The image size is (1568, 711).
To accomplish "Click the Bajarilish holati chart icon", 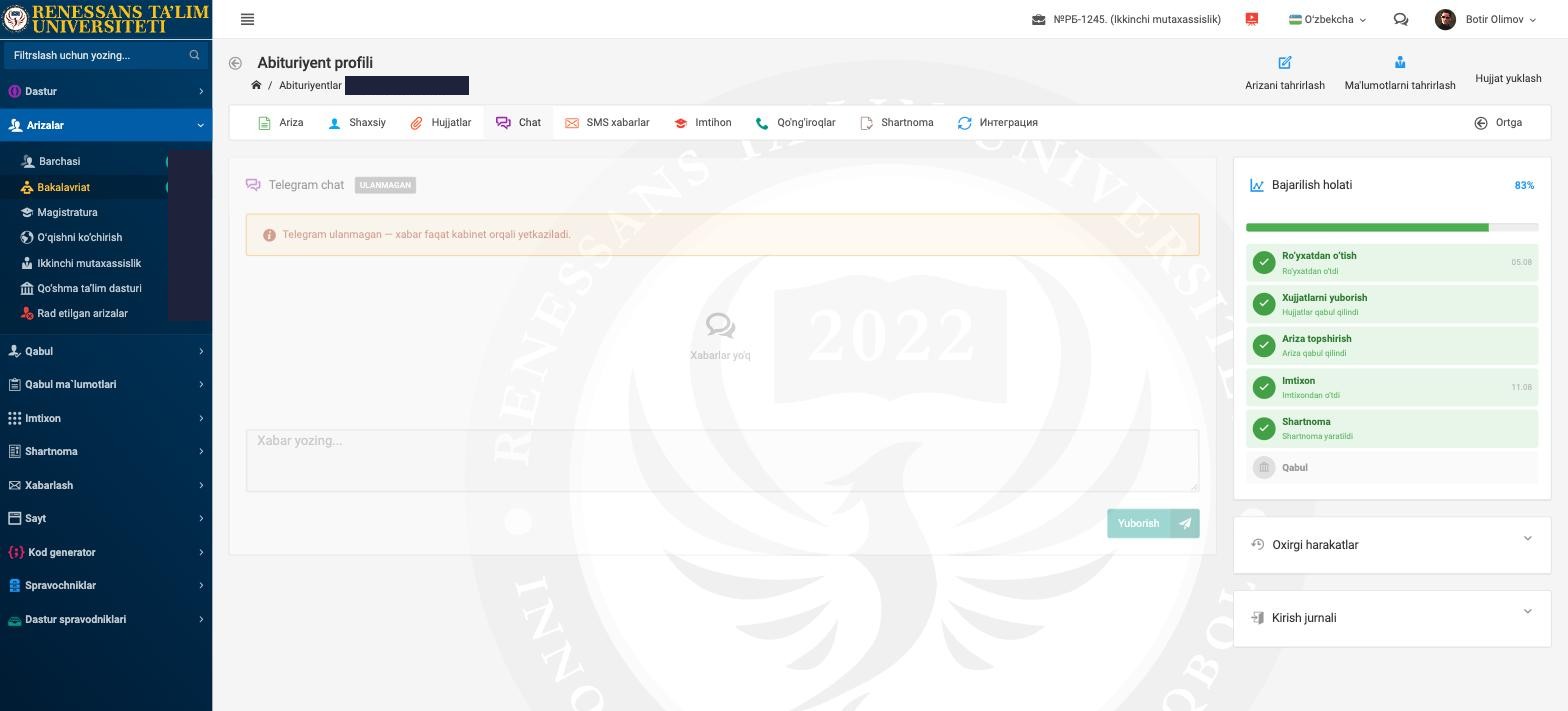I will [1257, 185].
